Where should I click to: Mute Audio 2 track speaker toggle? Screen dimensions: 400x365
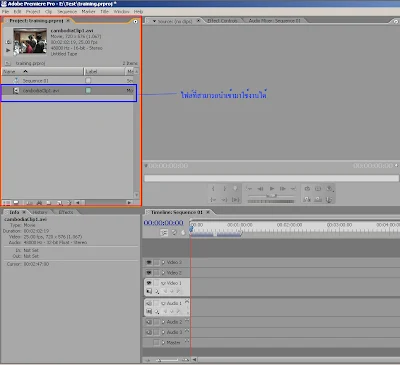tap(149, 322)
